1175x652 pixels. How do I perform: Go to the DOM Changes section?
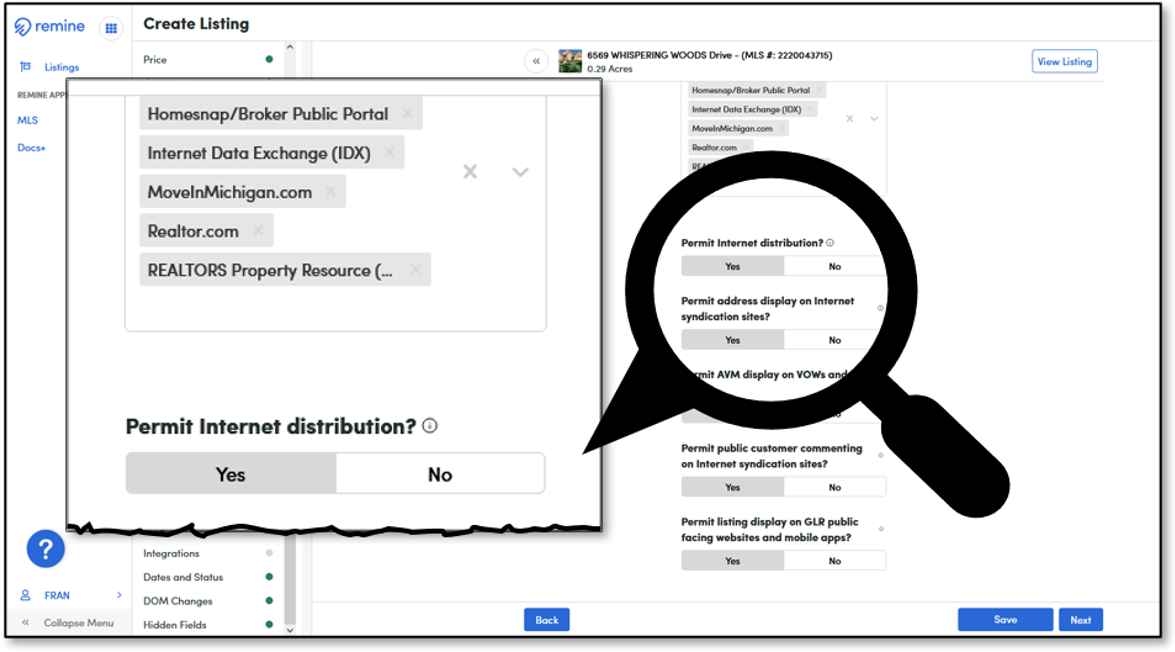pyautogui.click(x=178, y=601)
